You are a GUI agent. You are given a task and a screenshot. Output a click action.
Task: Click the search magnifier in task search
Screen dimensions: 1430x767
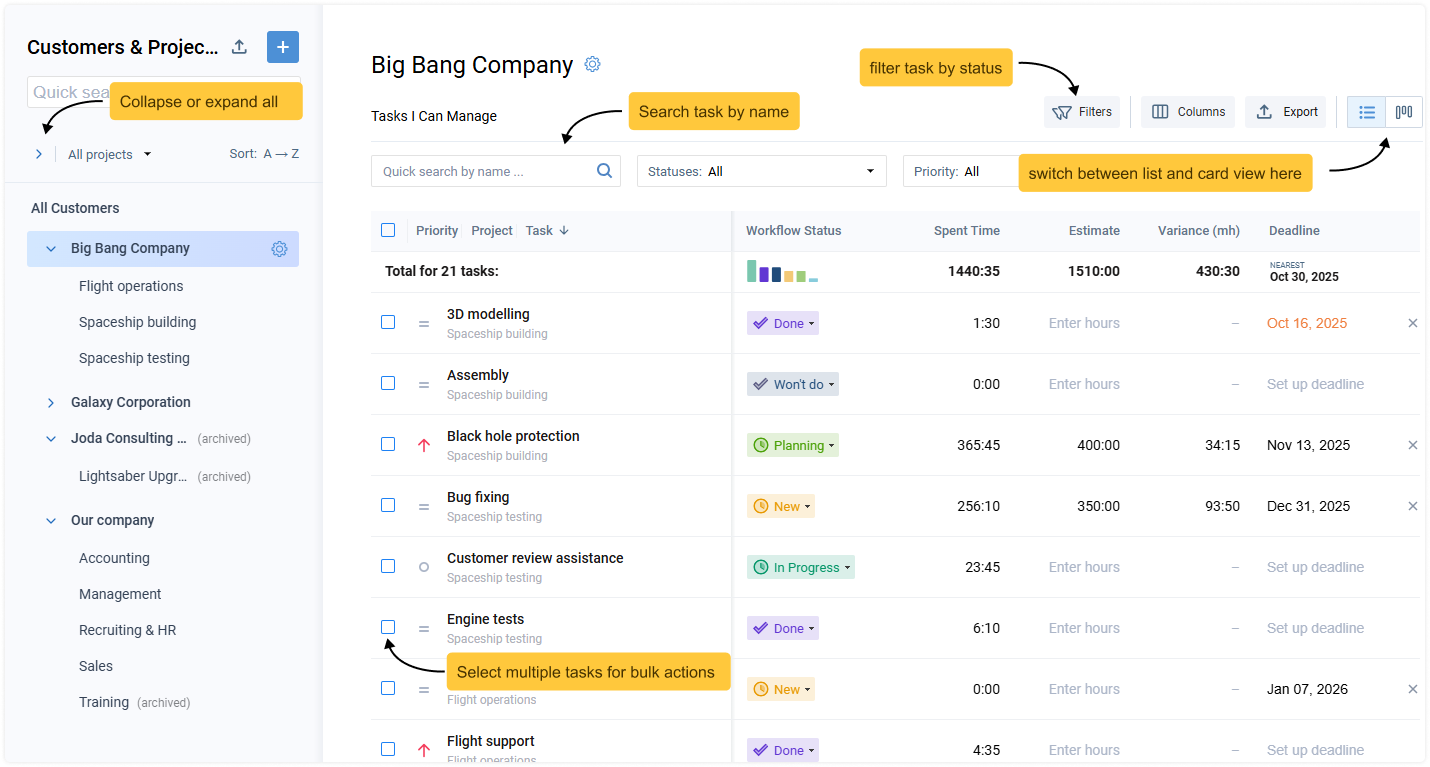604,171
